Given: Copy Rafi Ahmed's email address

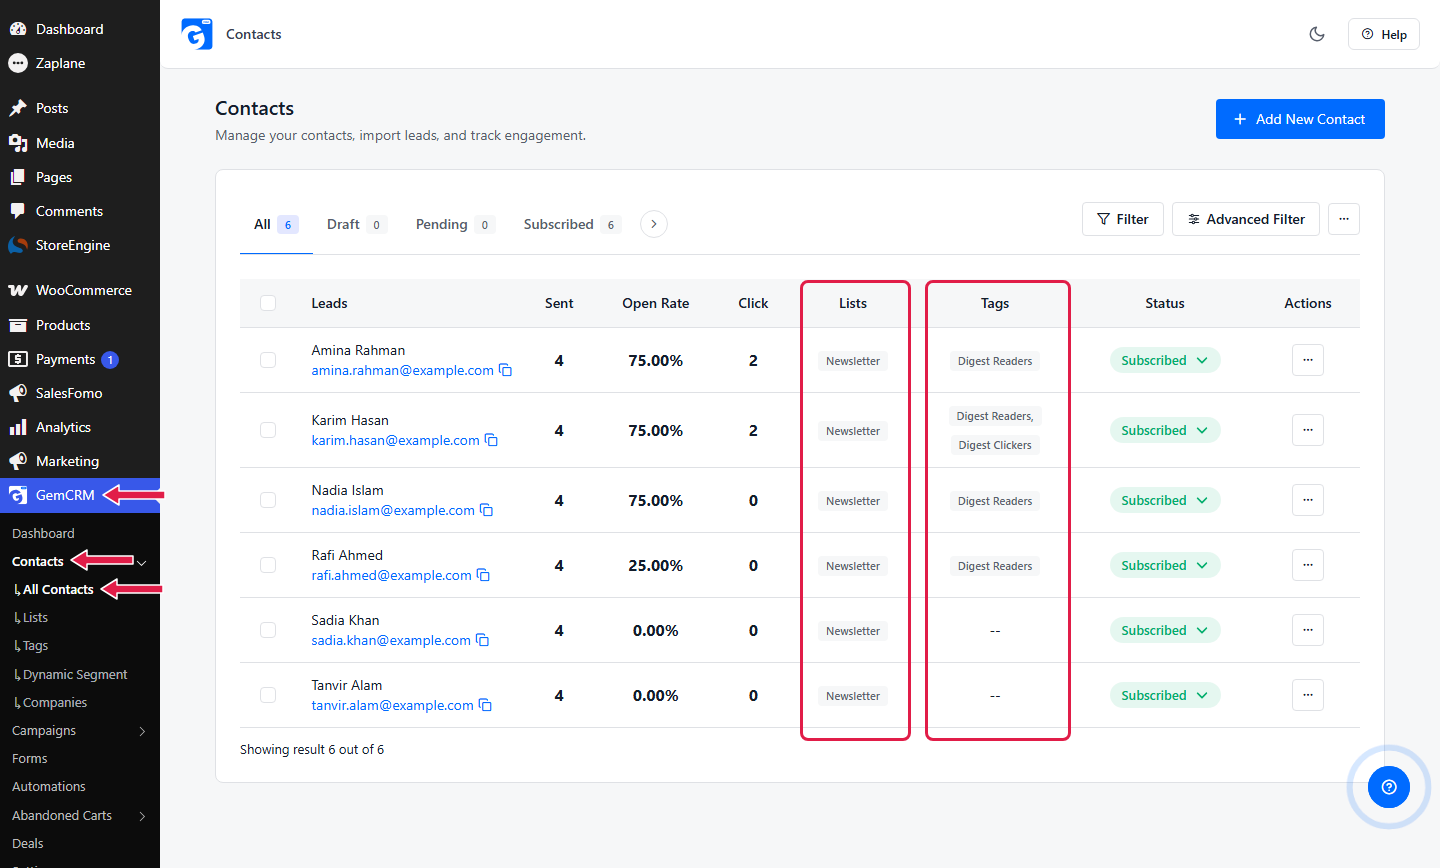Looking at the screenshot, I should click(x=483, y=575).
